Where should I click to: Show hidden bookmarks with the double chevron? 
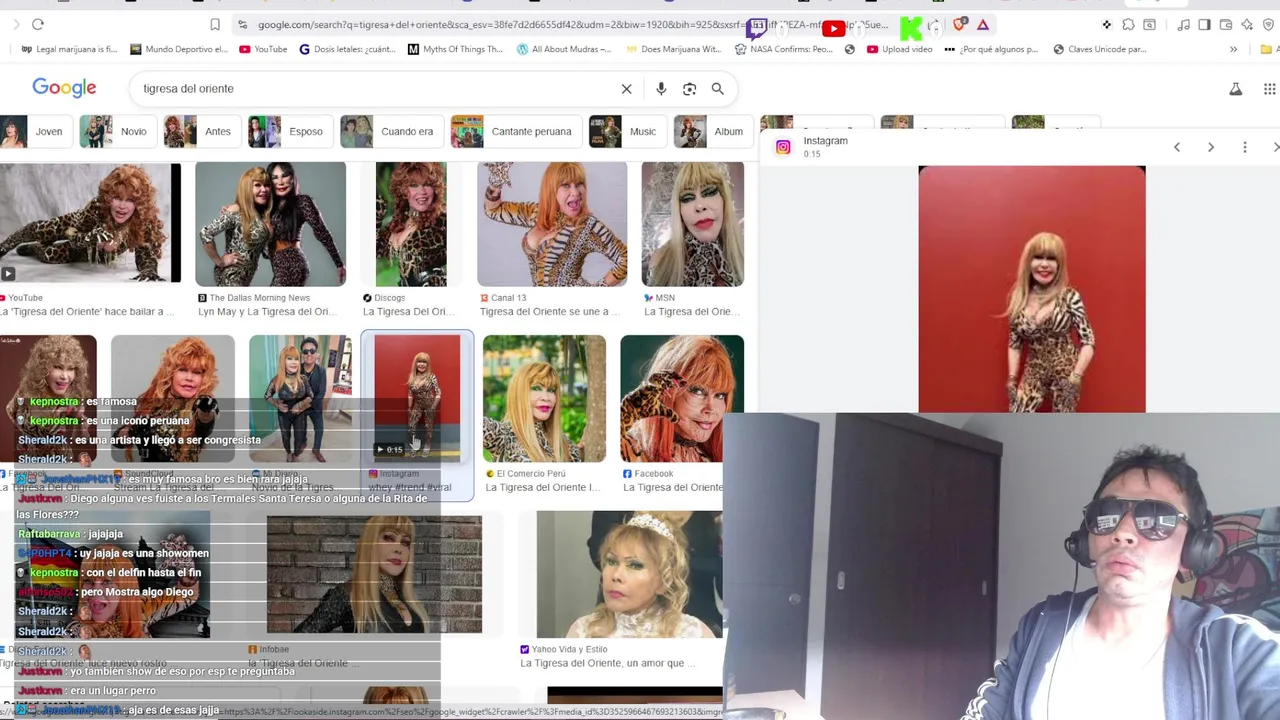click(x=1233, y=49)
